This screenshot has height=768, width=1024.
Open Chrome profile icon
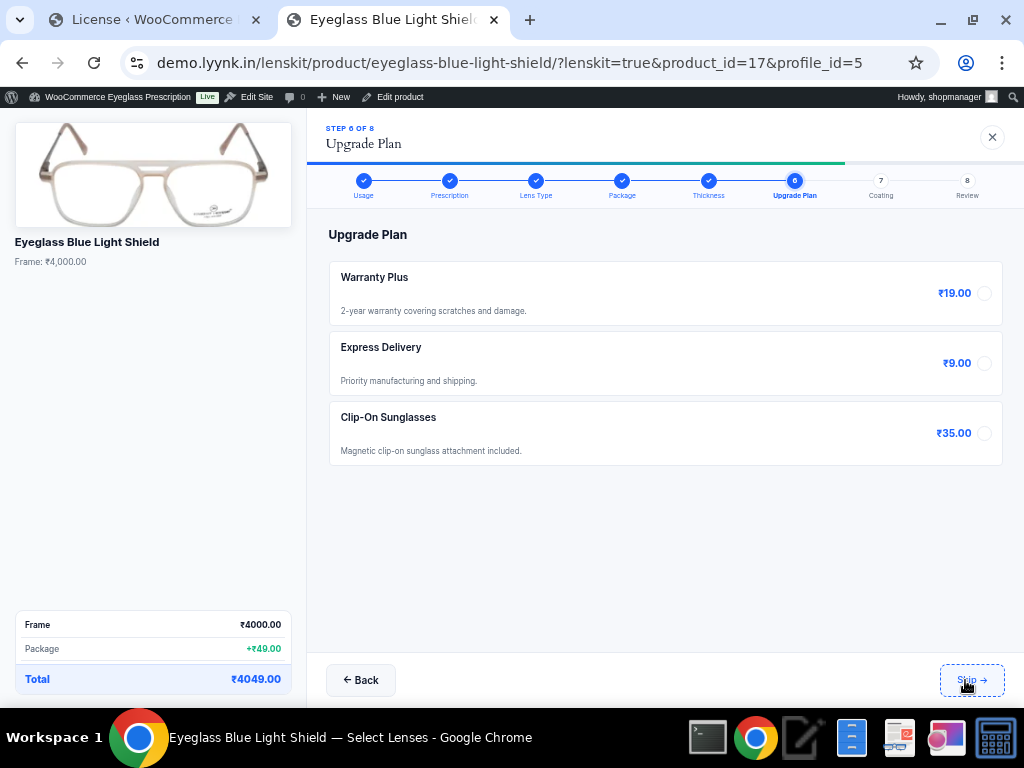pos(965,63)
